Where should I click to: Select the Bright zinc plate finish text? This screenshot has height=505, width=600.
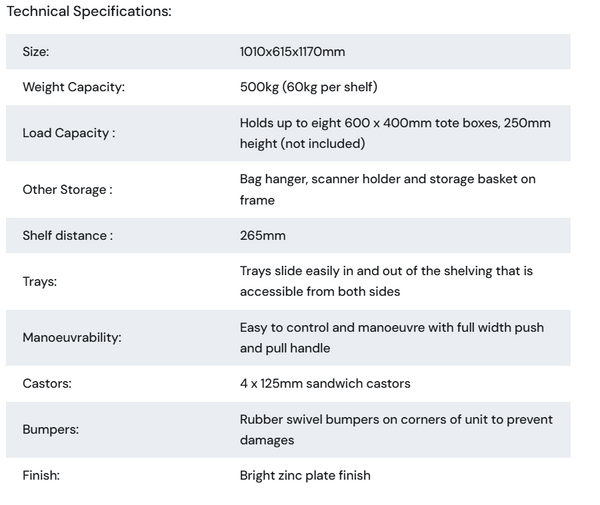coord(305,475)
